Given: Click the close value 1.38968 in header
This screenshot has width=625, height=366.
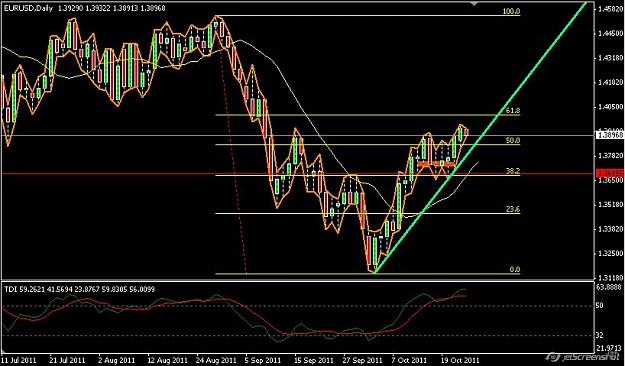Looking at the screenshot, I should click(x=152, y=8).
